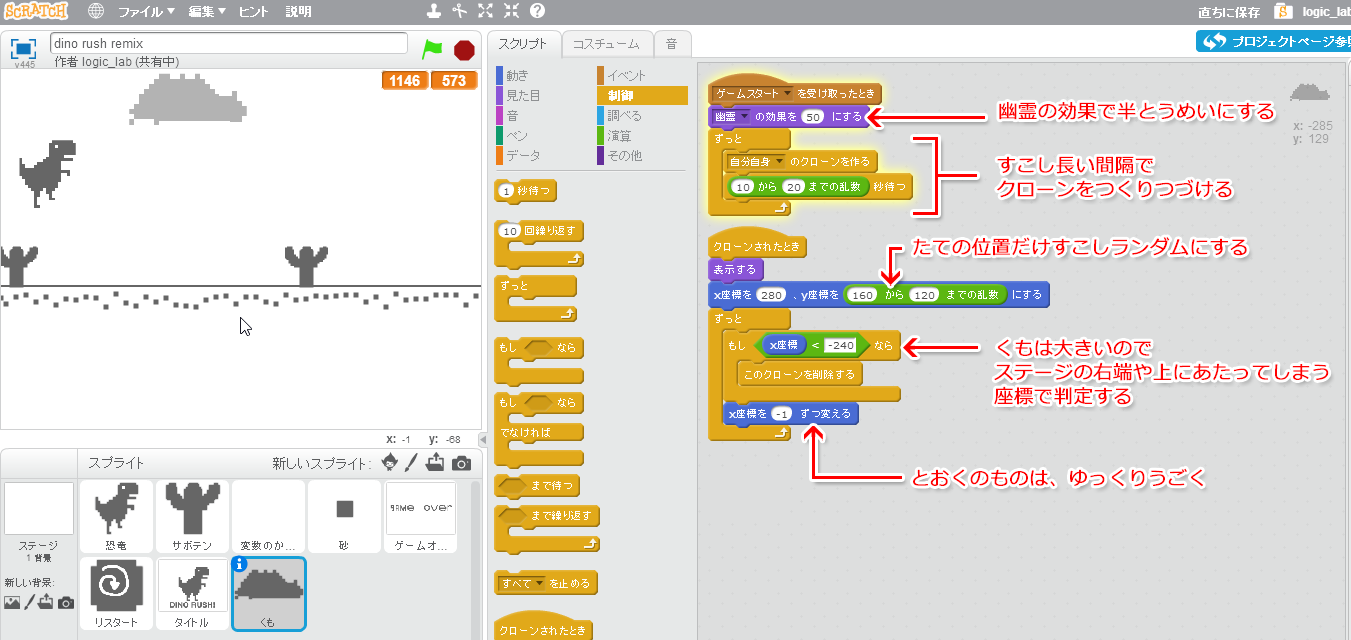Open 幽霊 effect dropdown in script

[x=731, y=116]
